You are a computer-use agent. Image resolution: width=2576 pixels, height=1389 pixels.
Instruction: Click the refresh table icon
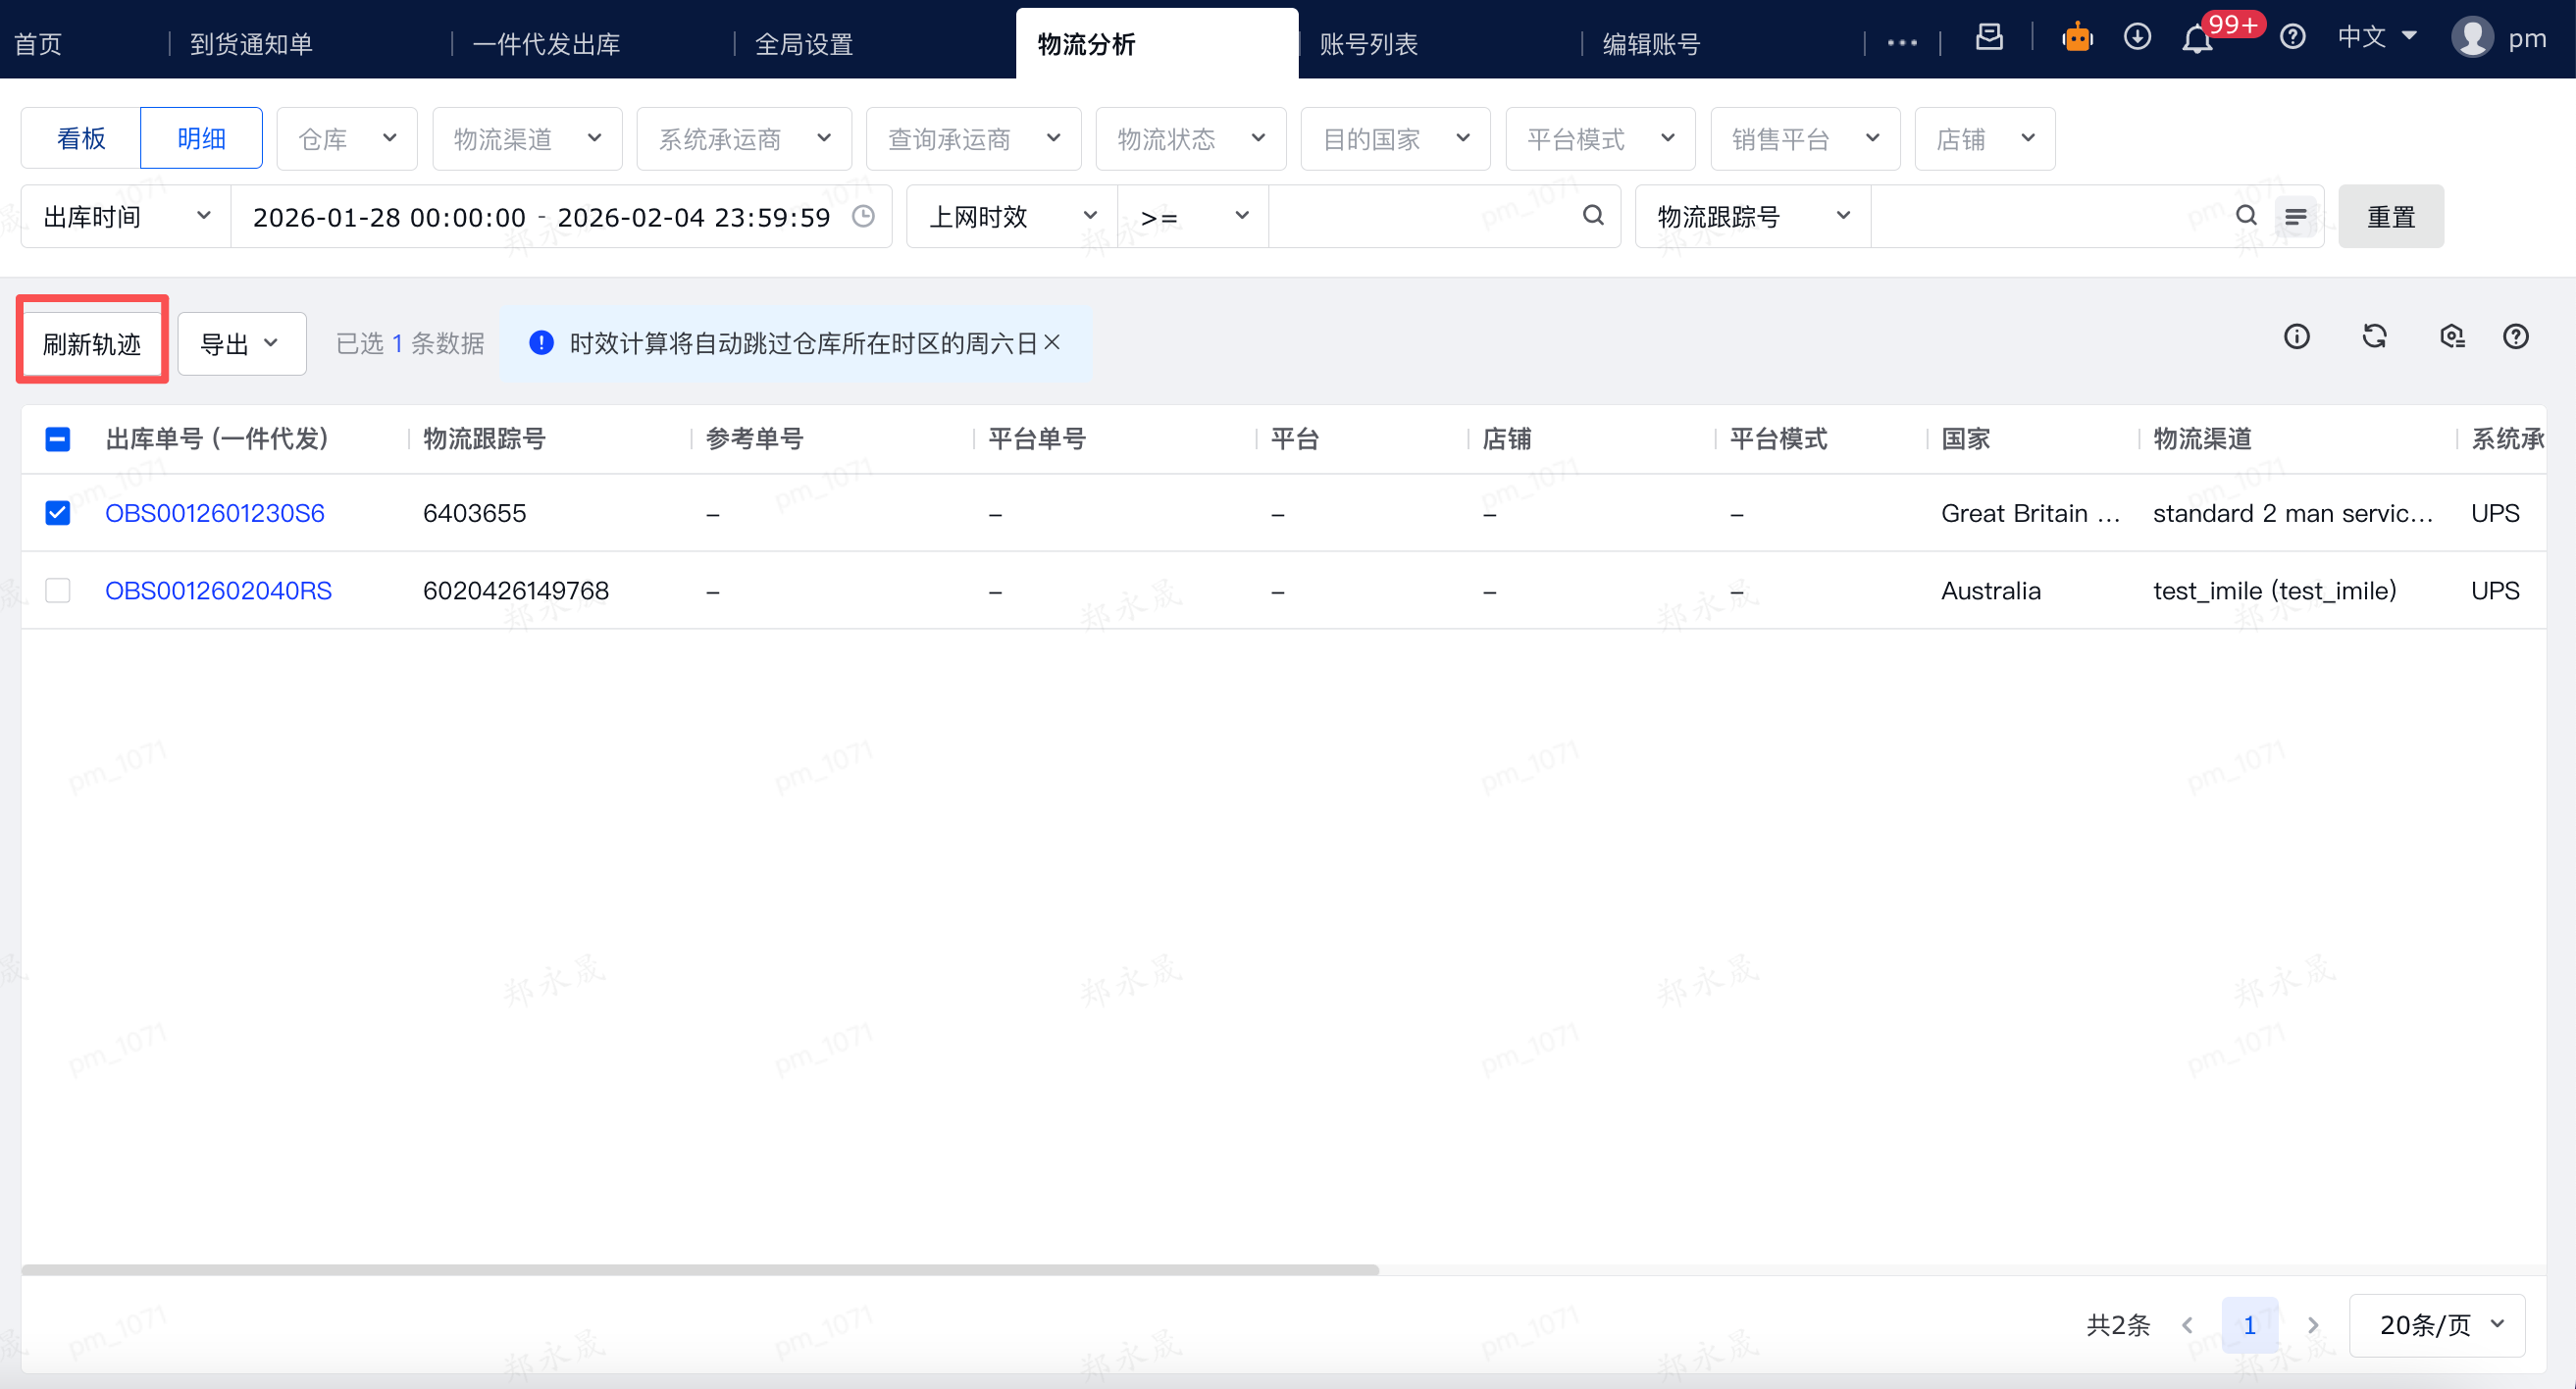[x=2374, y=337]
